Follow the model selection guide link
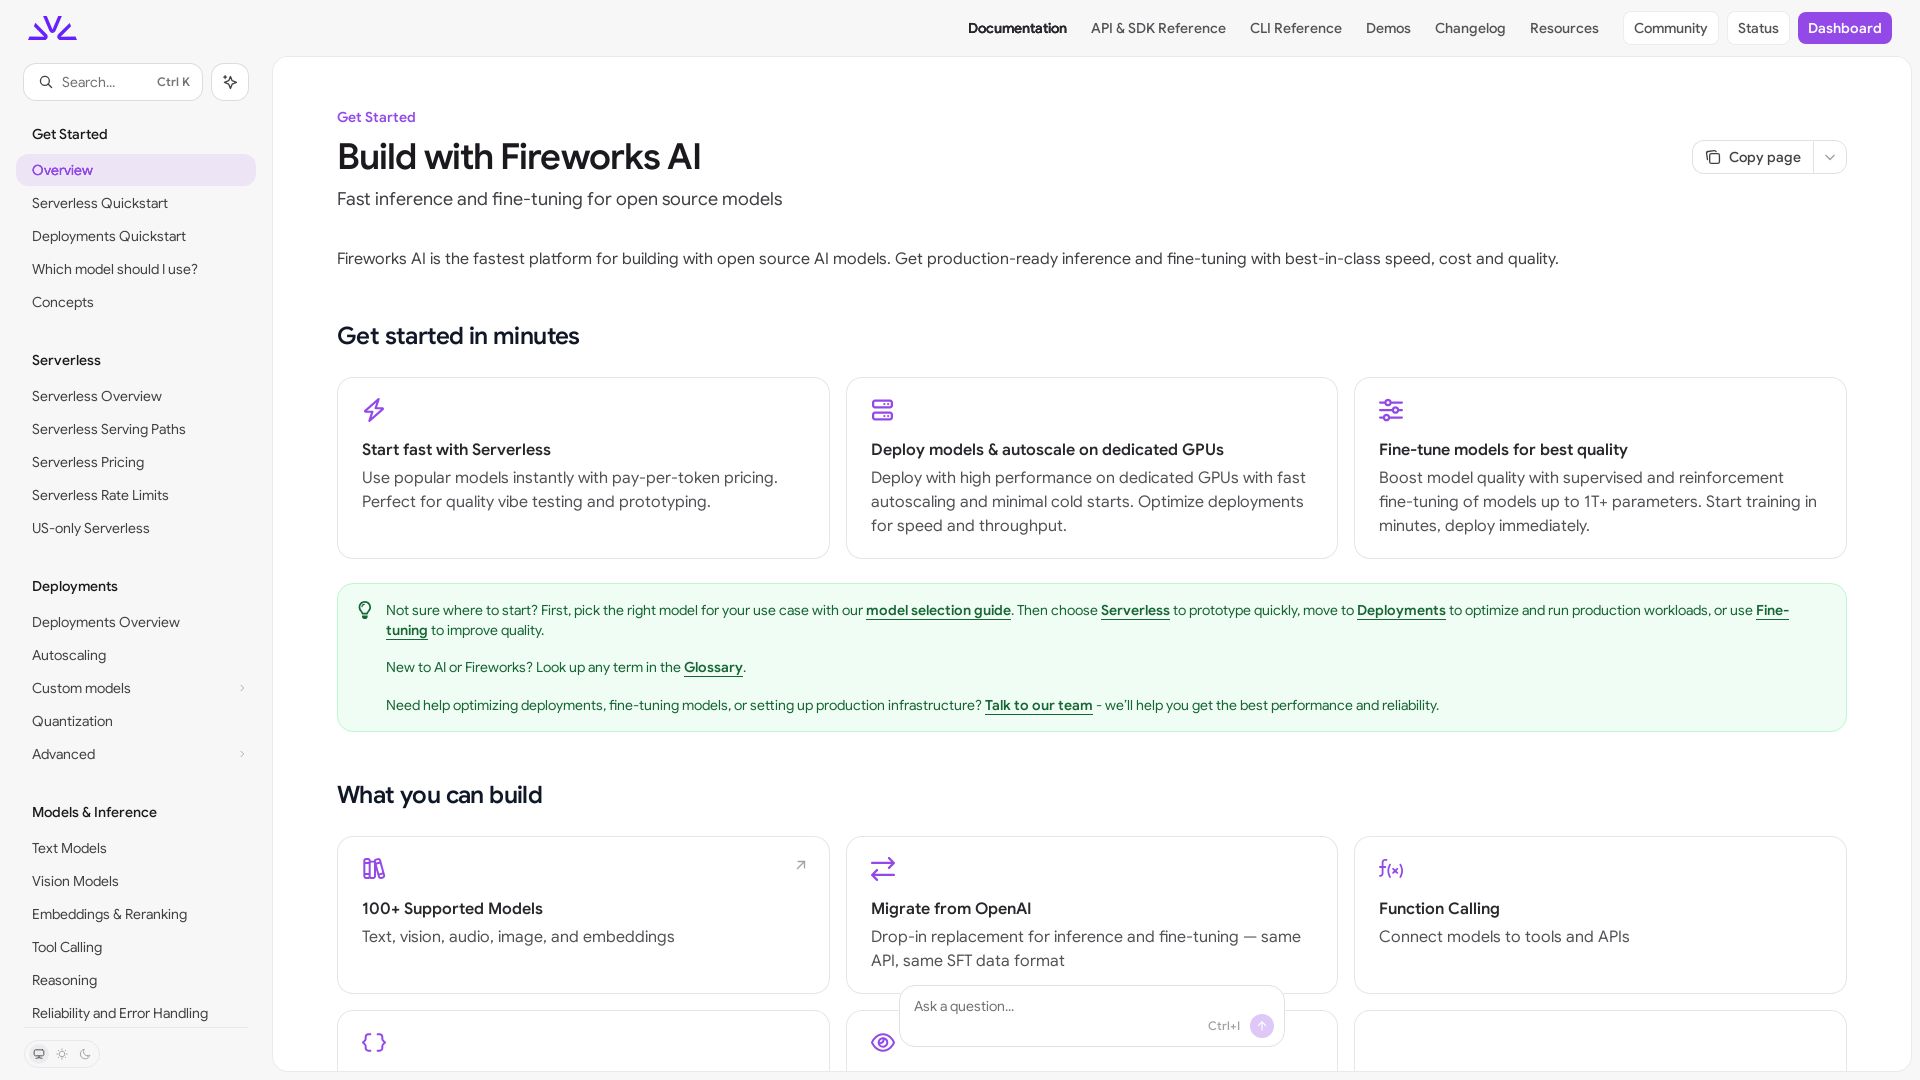The height and width of the screenshot is (1080, 1920). (x=938, y=610)
